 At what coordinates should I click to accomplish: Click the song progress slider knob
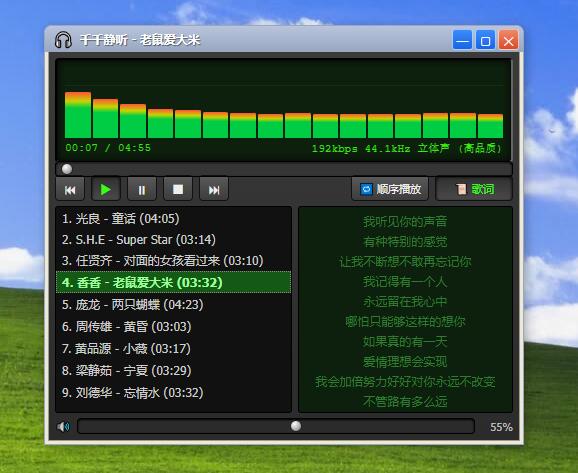tap(67, 169)
